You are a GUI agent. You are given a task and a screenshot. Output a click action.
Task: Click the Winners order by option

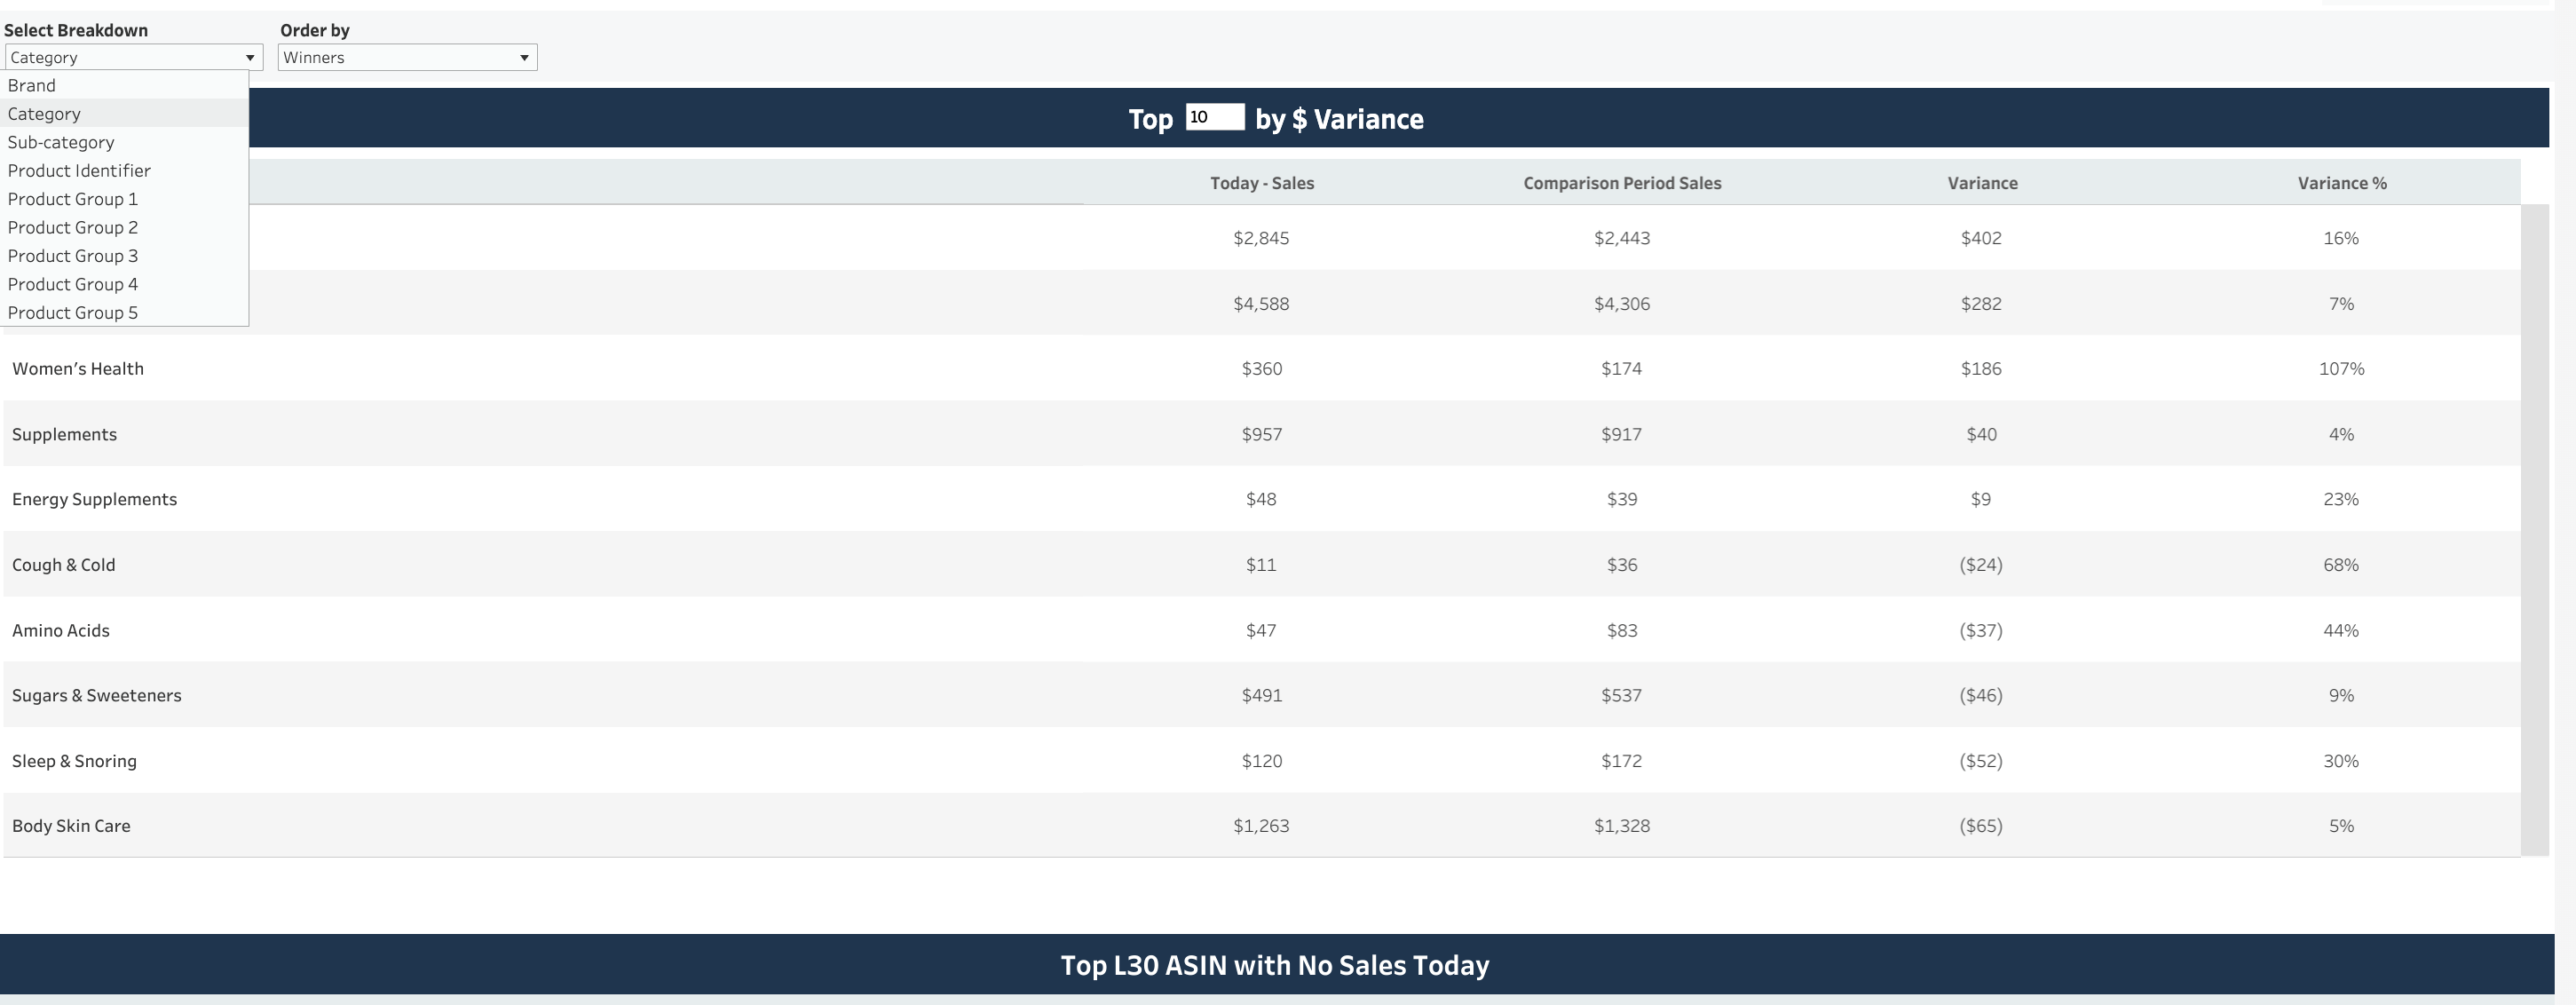coord(406,56)
